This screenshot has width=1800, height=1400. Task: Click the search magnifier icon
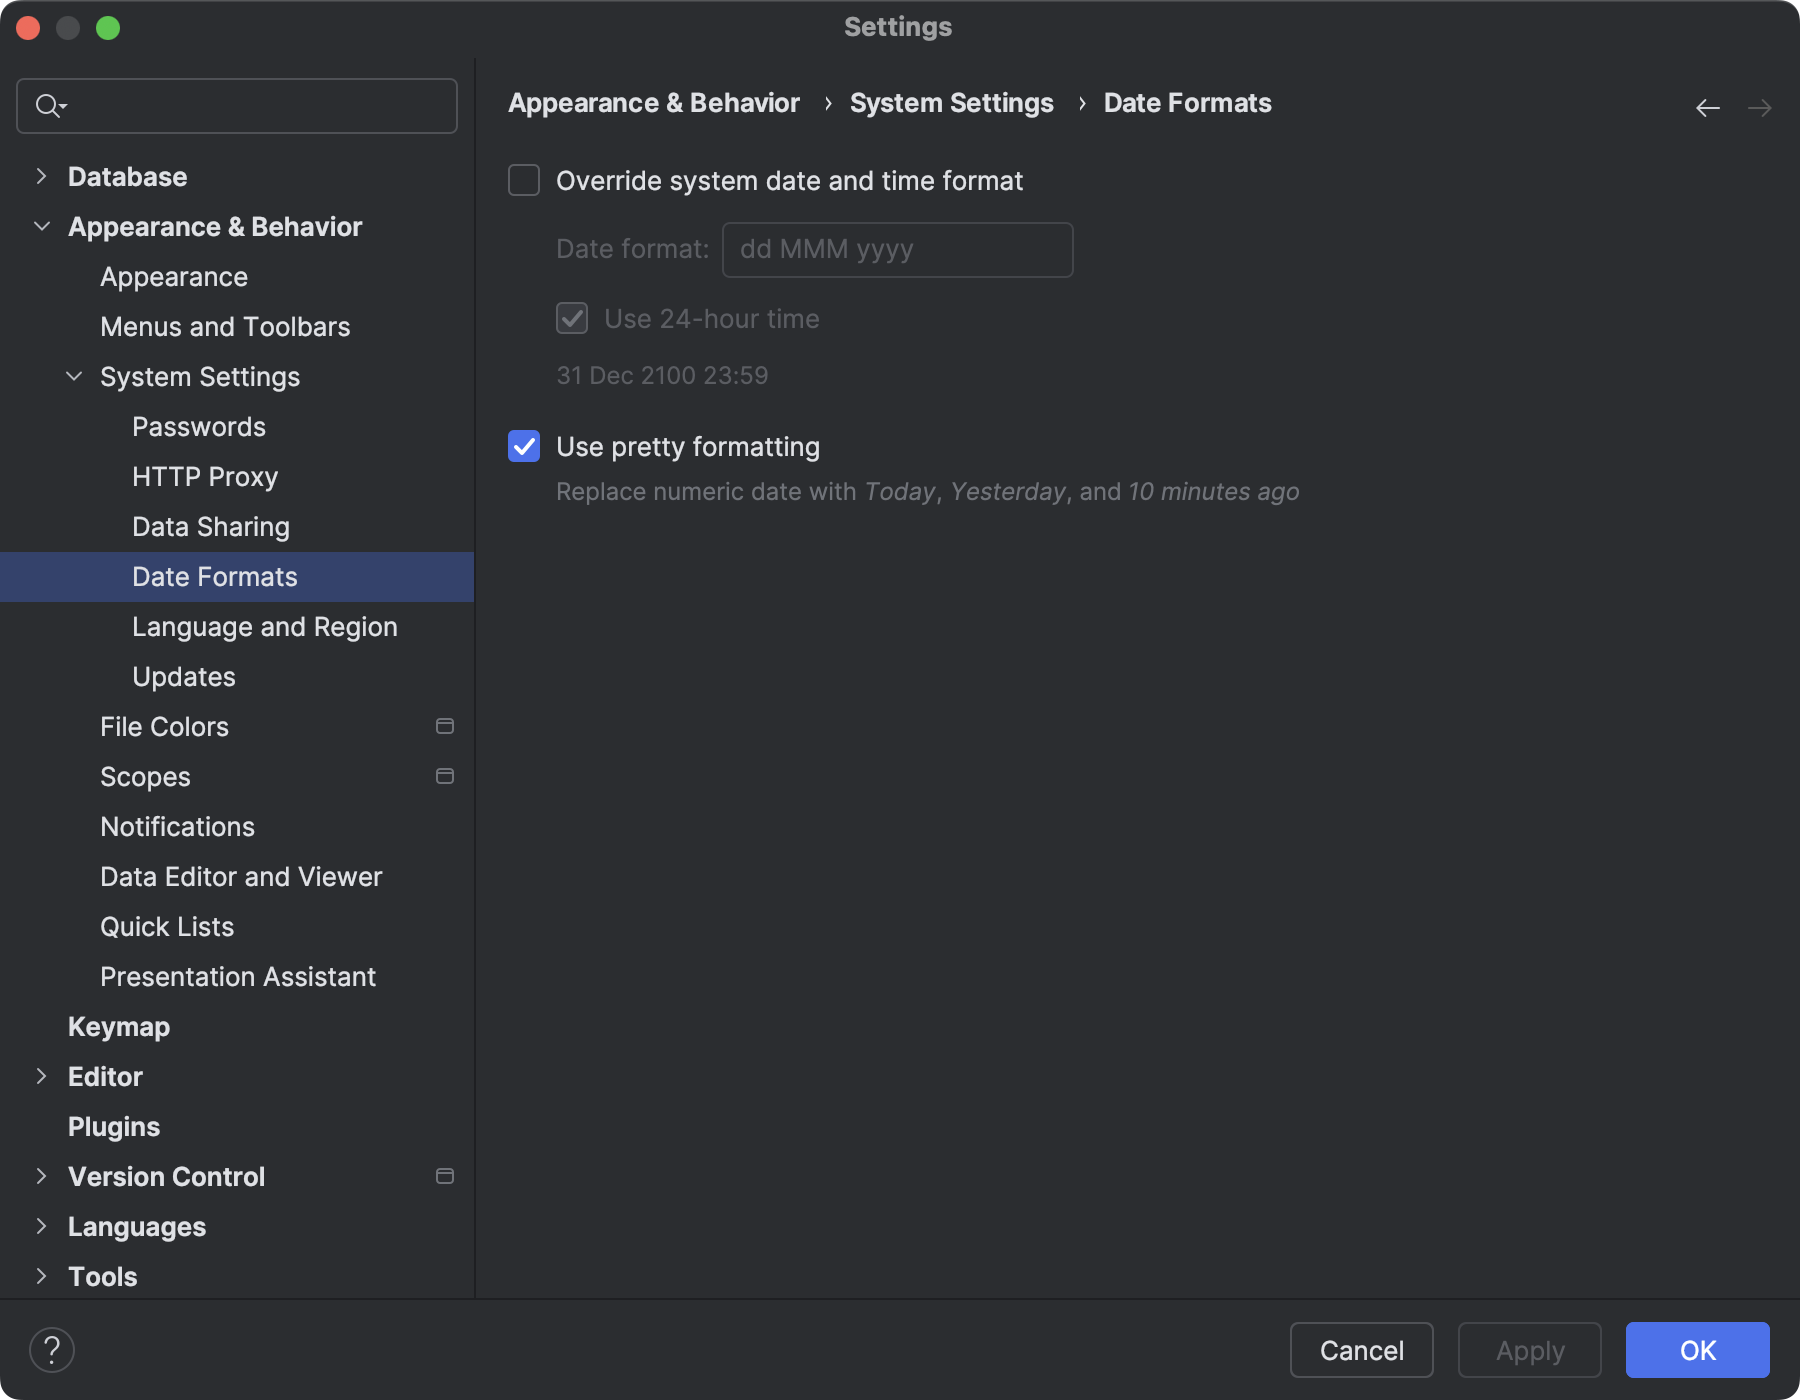[48, 105]
